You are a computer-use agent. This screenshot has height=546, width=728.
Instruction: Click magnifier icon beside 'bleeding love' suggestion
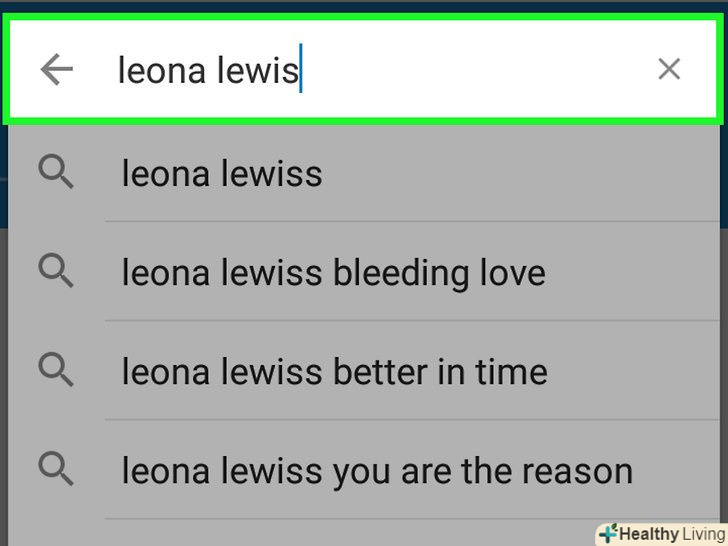click(56, 272)
